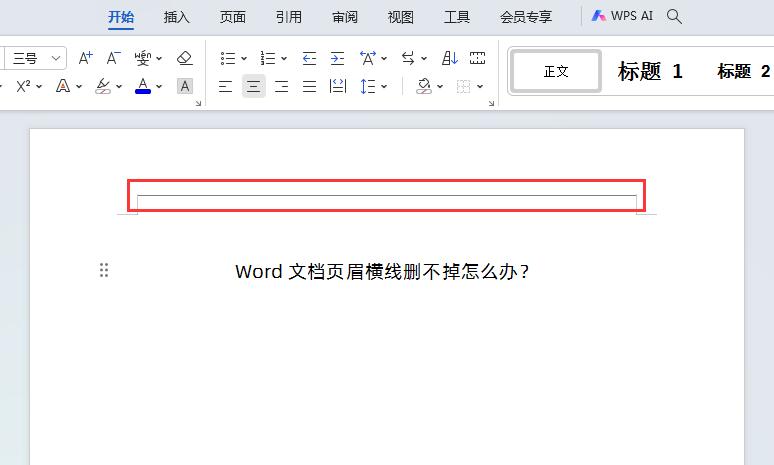
Task: Click the paragraph drag handle dots
Action: [x=104, y=270]
